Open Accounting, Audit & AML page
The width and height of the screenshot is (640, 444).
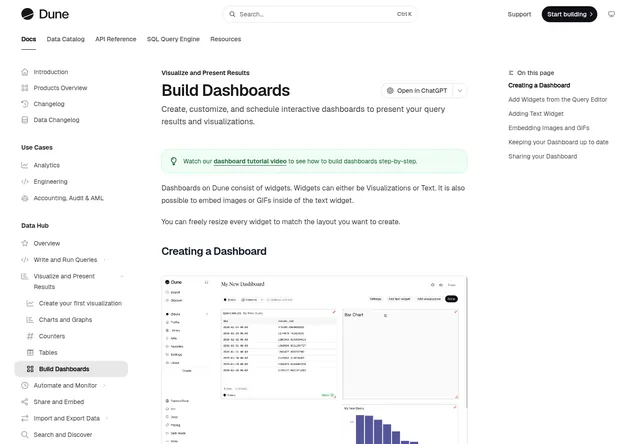click(69, 198)
